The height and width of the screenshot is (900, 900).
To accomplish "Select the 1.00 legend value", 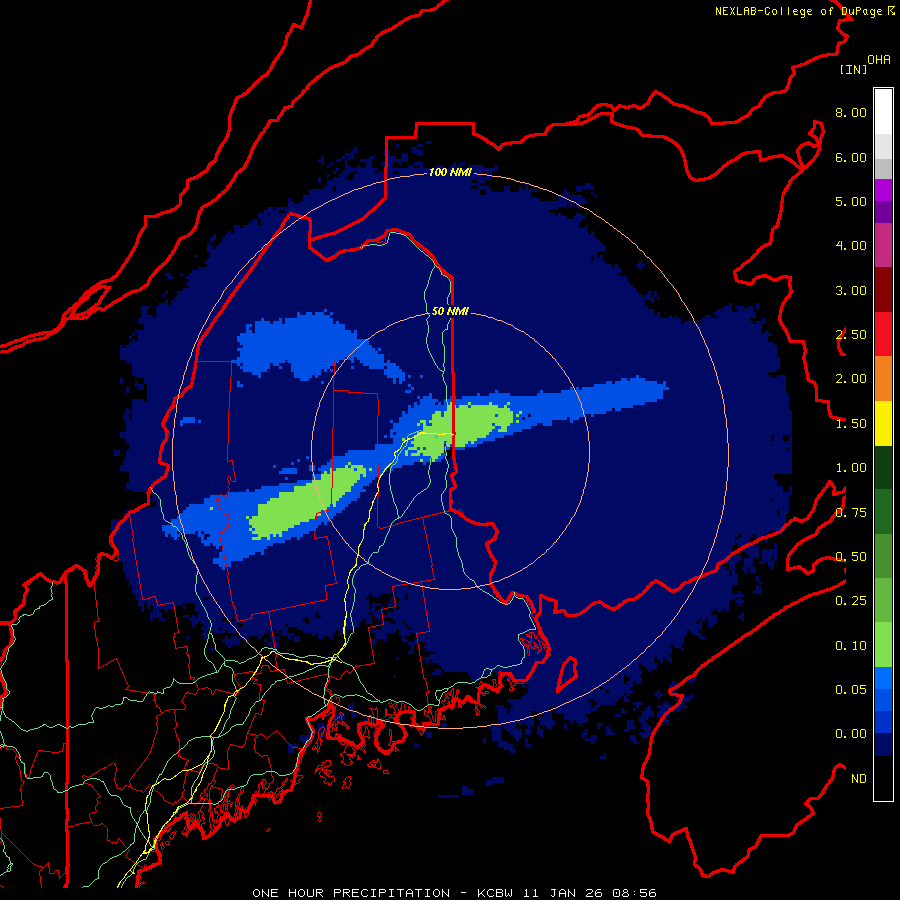I will 851,468.
